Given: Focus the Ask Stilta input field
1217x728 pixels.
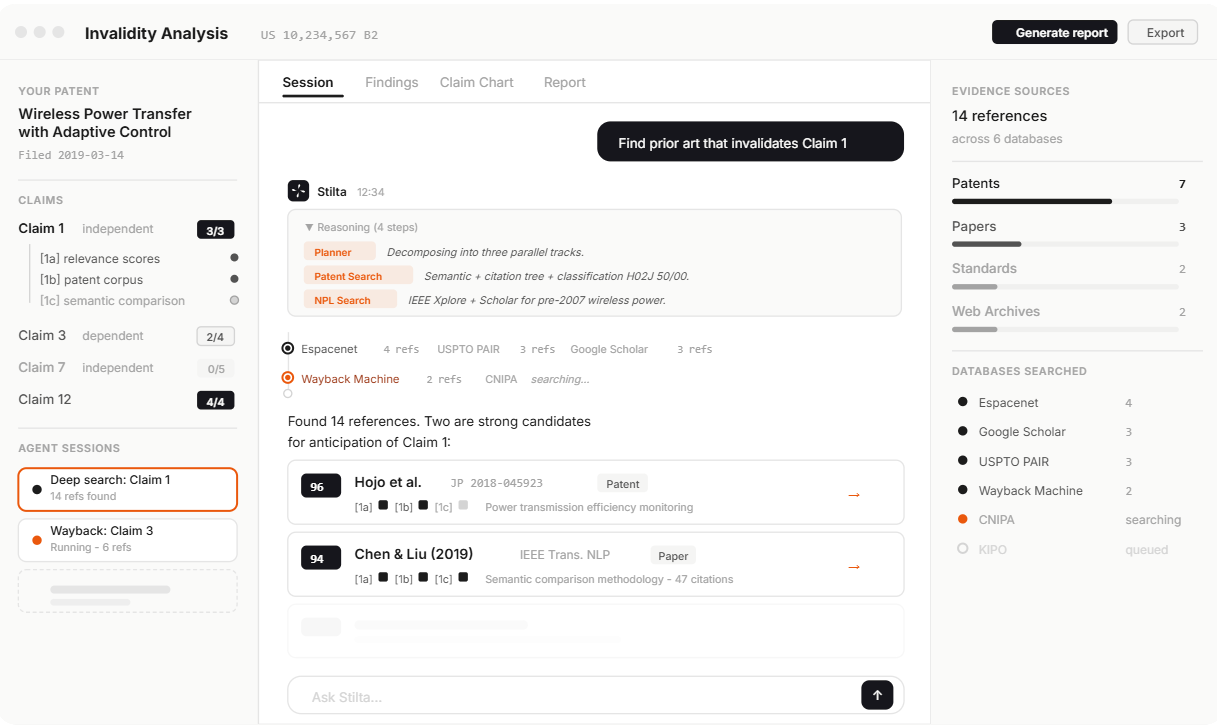Looking at the screenshot, I should pyautogui.click(x=570, y=696).
